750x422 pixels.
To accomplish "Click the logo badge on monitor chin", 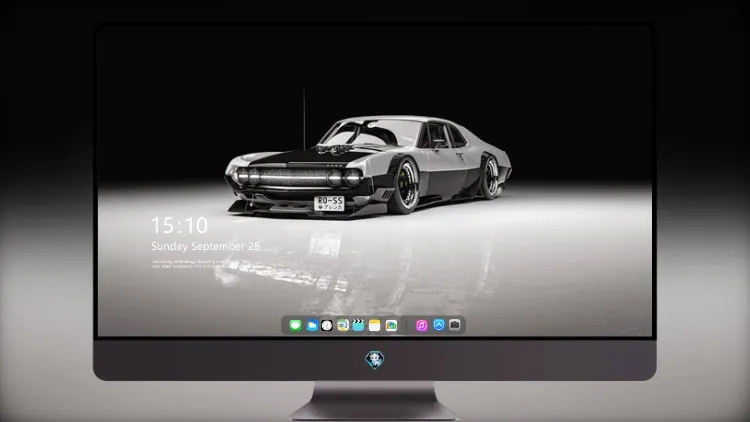I will coord(375,360).
